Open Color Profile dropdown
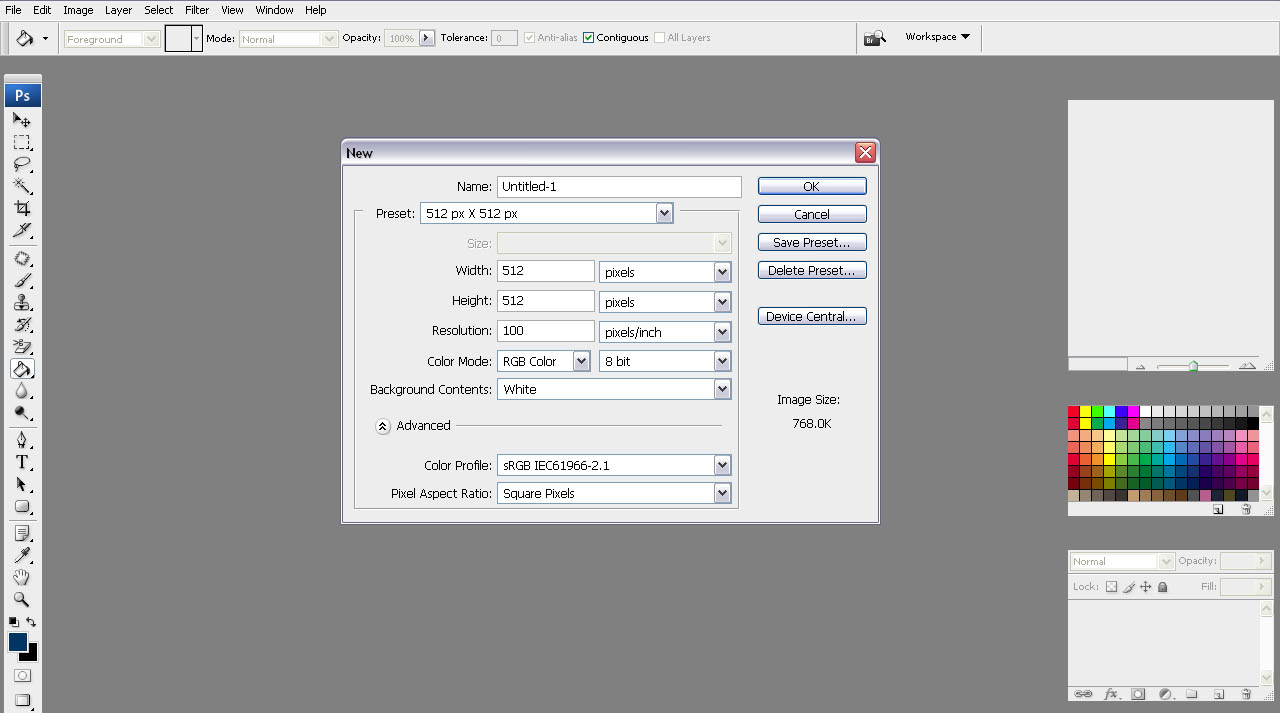 point(722,465)
